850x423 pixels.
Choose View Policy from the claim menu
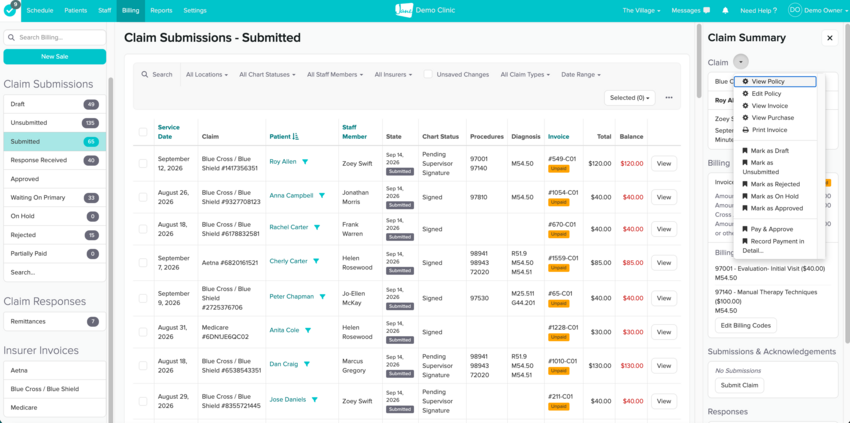775,81
